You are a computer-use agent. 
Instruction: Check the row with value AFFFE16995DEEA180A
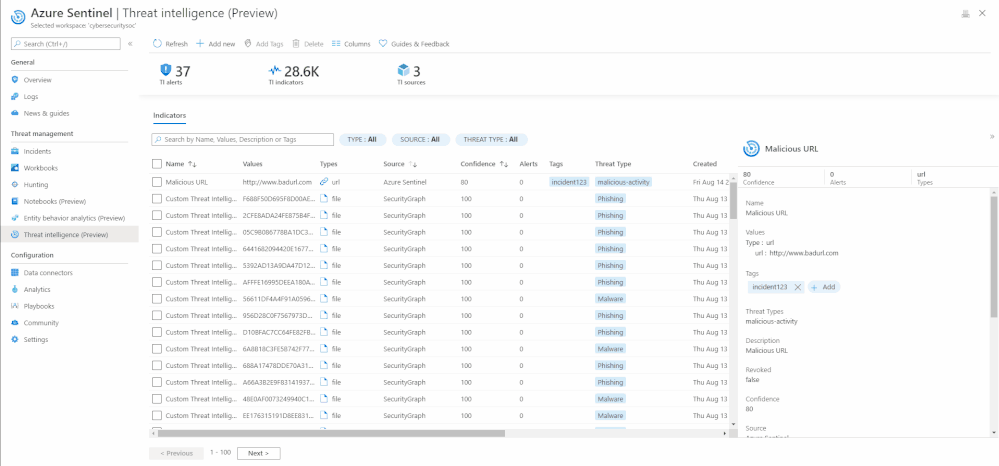pos(157,282)
